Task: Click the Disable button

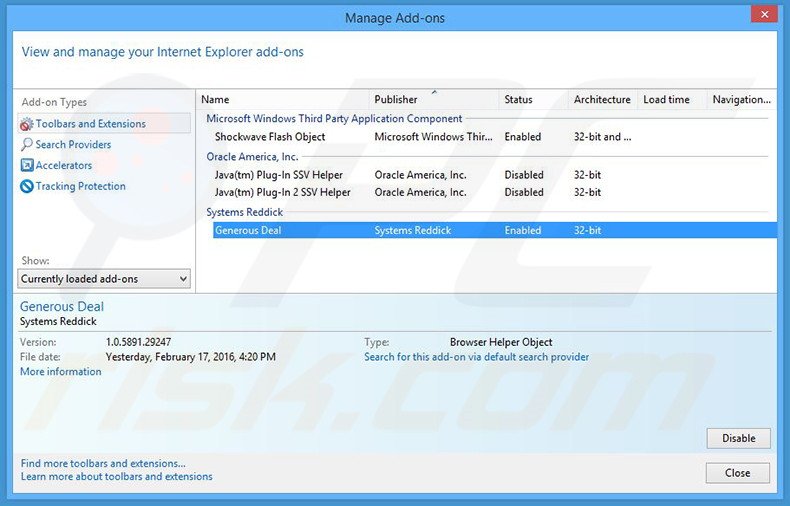Action: 739,438
